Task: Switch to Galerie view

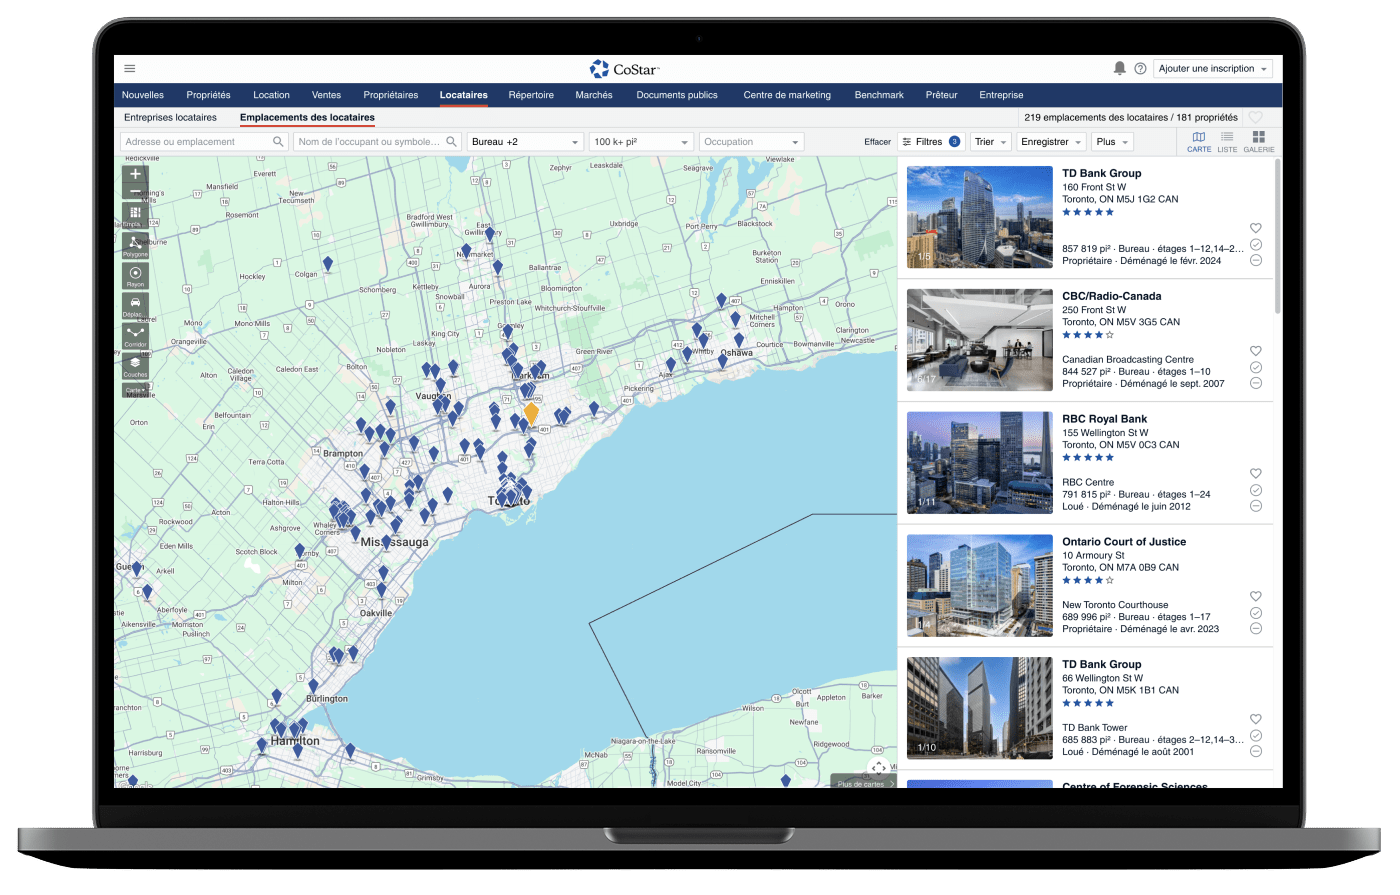Action: point(1259,141)
